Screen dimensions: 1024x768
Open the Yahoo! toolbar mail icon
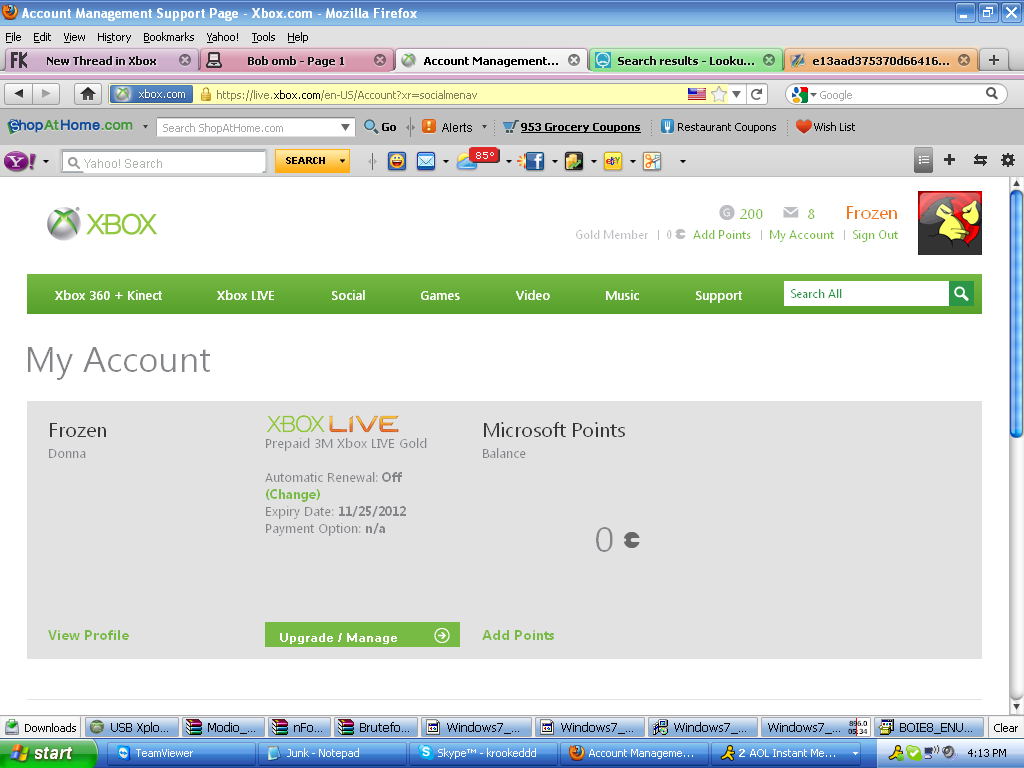426,161
